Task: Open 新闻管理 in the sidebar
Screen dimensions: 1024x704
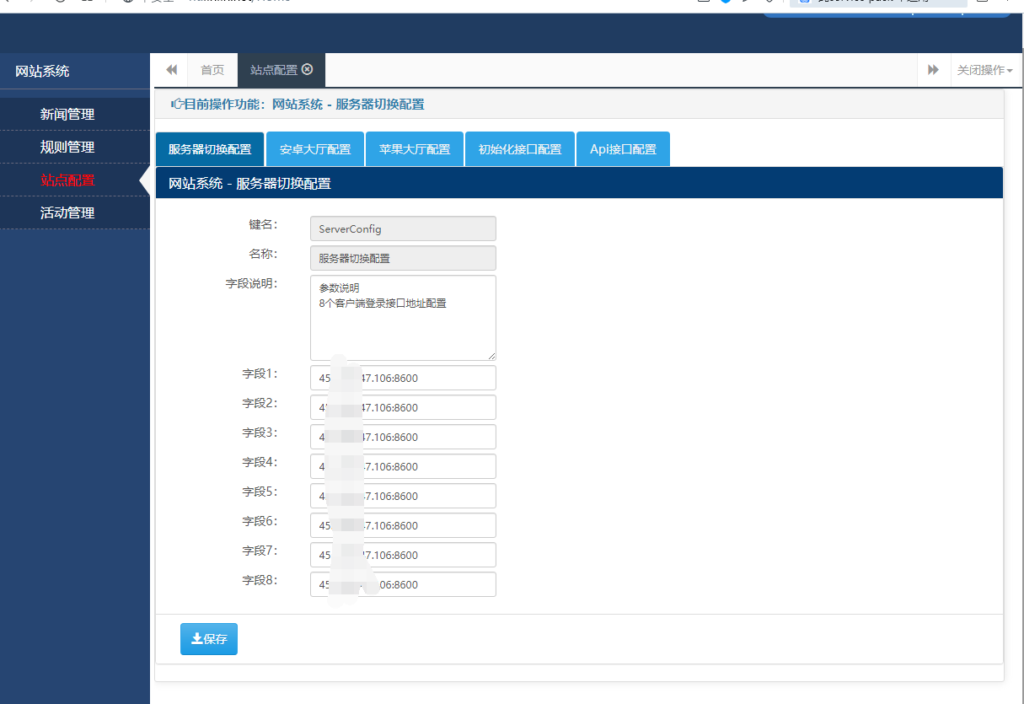Action: pos(67,114)
